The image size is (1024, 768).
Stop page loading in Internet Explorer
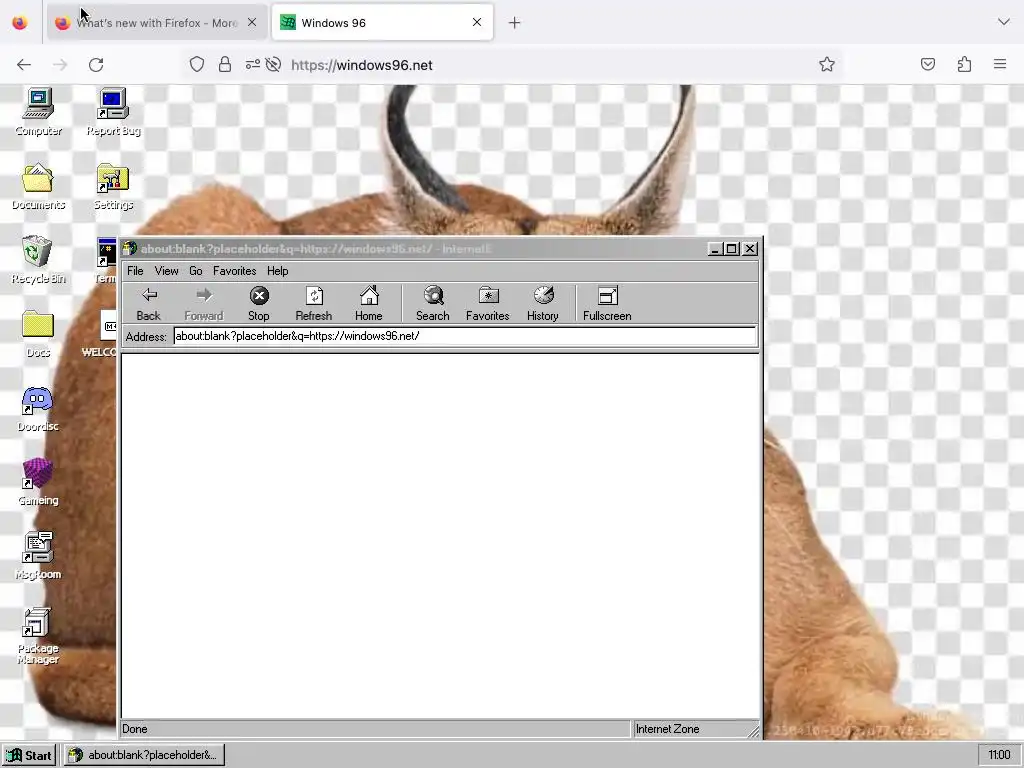259,304
